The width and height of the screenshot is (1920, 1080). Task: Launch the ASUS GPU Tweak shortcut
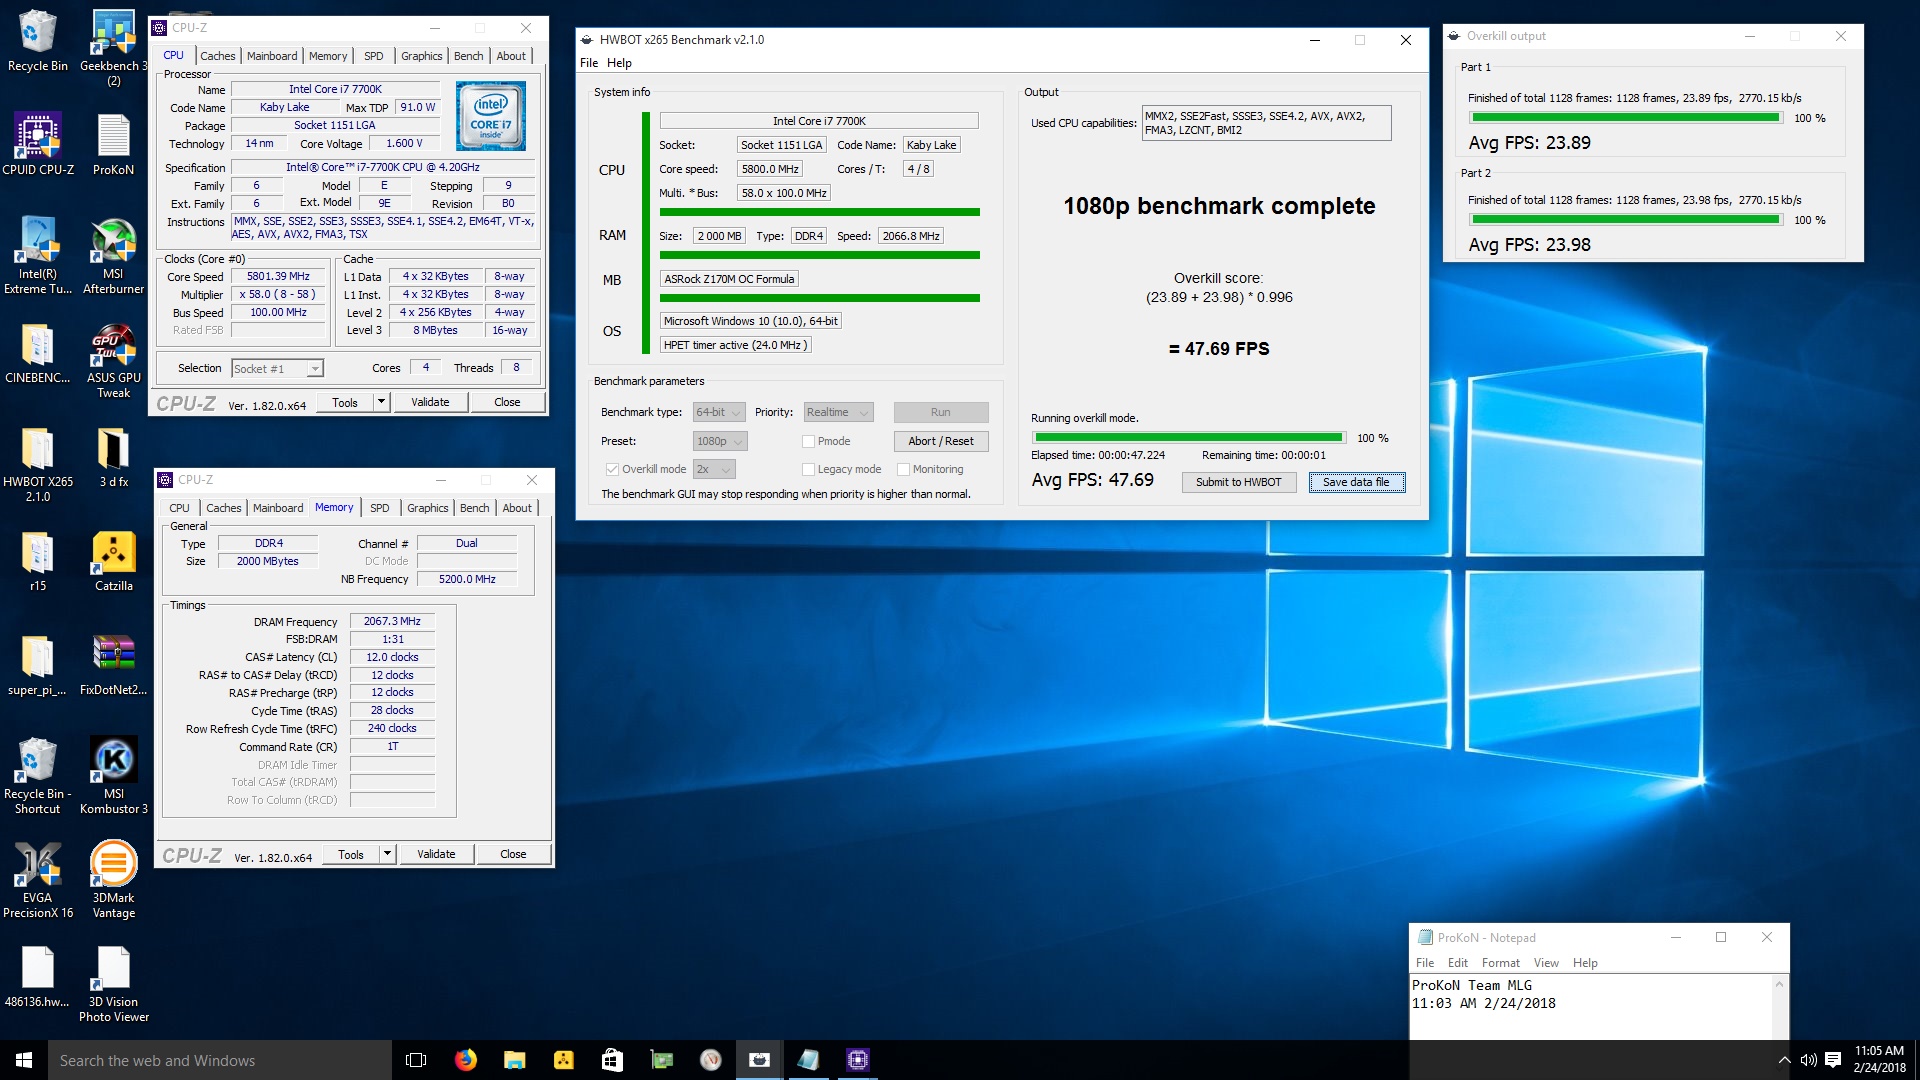pyautogui.click(x=113, y=360)
